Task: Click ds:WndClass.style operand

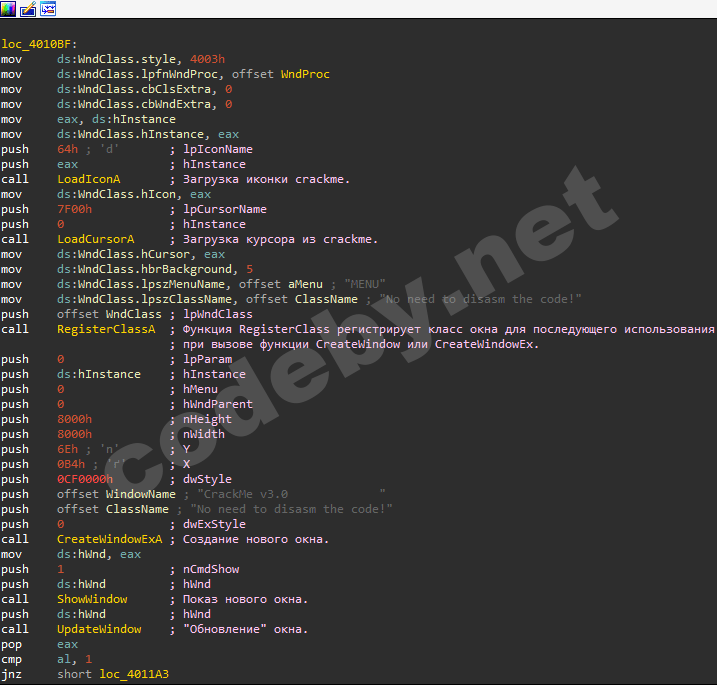Action: click(117, 59)
